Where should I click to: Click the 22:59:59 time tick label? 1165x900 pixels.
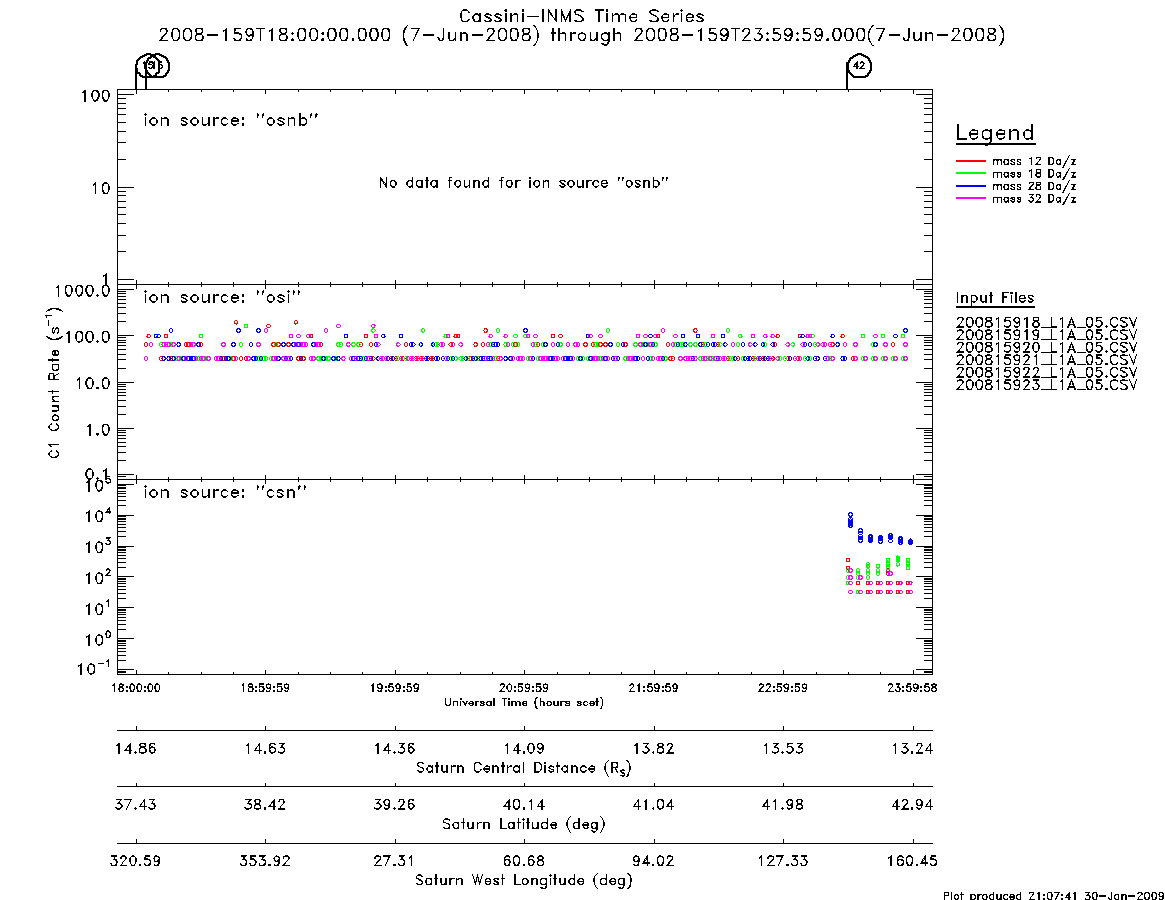click(x=782, y=688)
